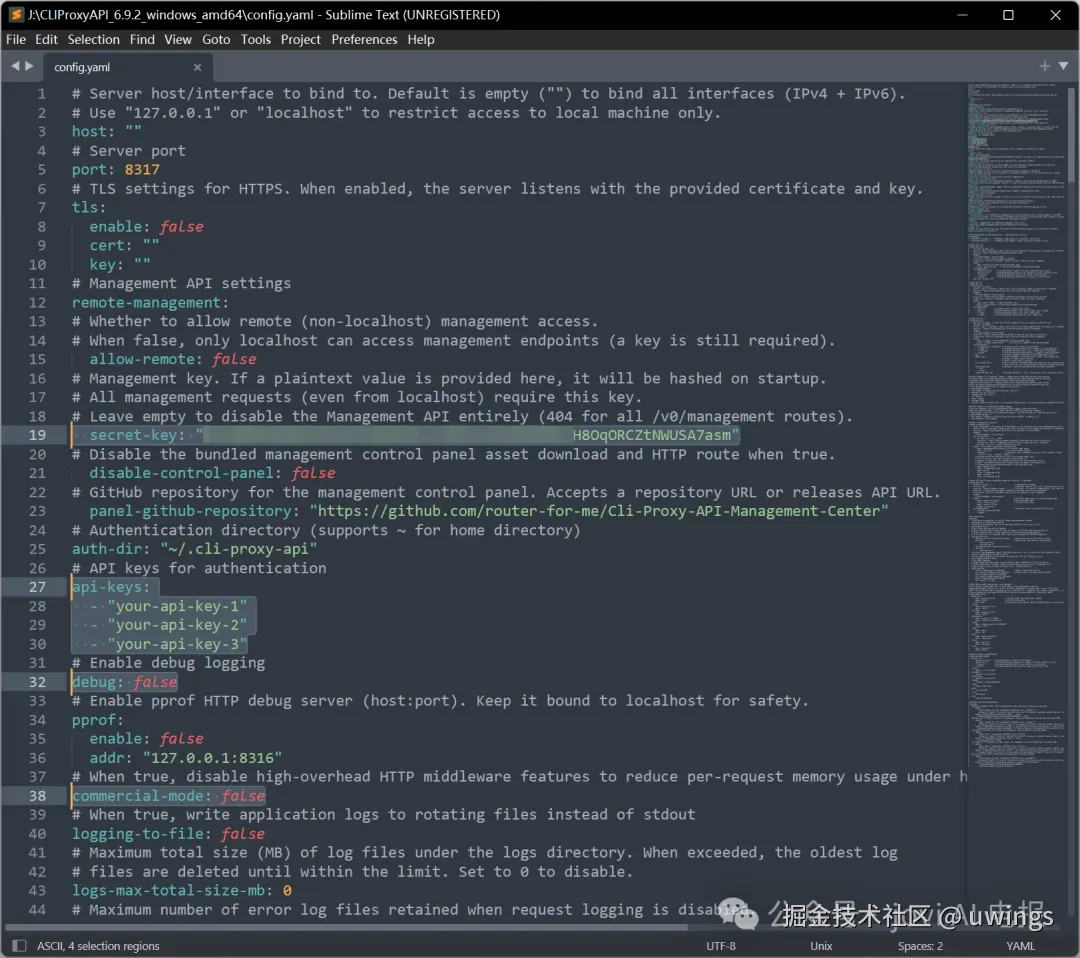Close the config.yaml tab
Image resolution: width=1080 pixels, height=958 pixels.
point(197,67)
